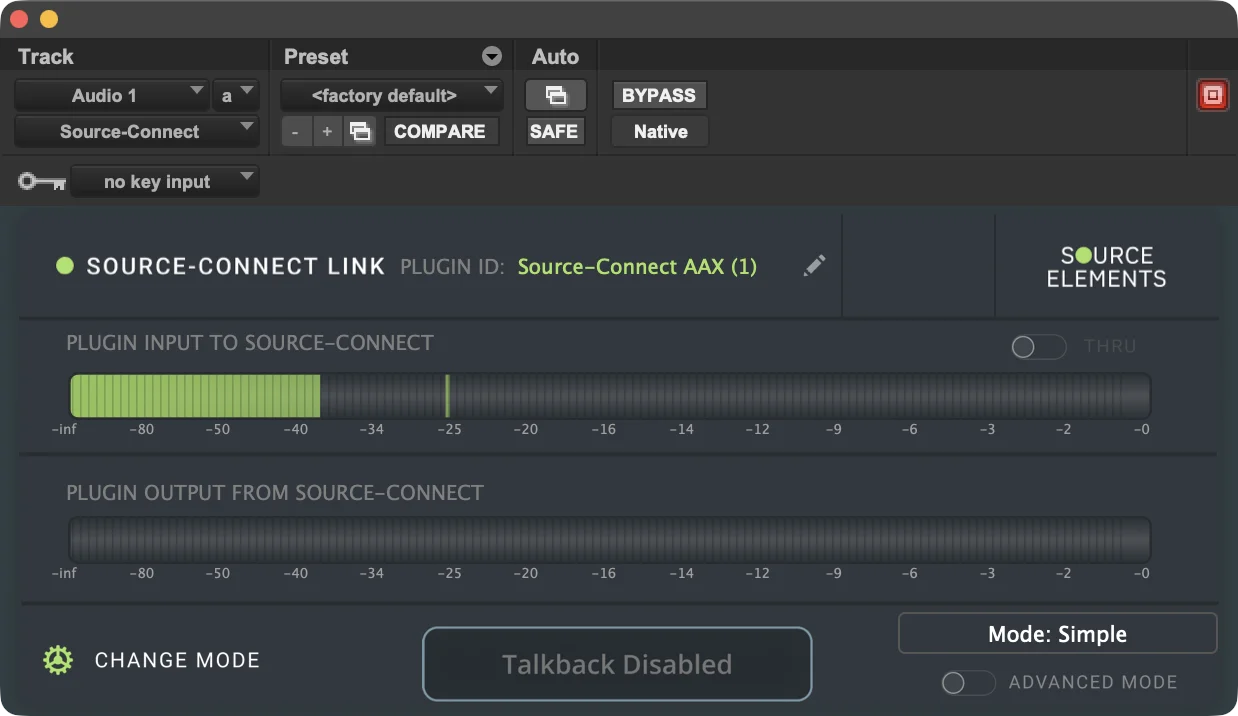Enable the ADVANCED MODE switch
Image resolution: width=1238 pixels, height=716 pixels.
tap(969, 683)
